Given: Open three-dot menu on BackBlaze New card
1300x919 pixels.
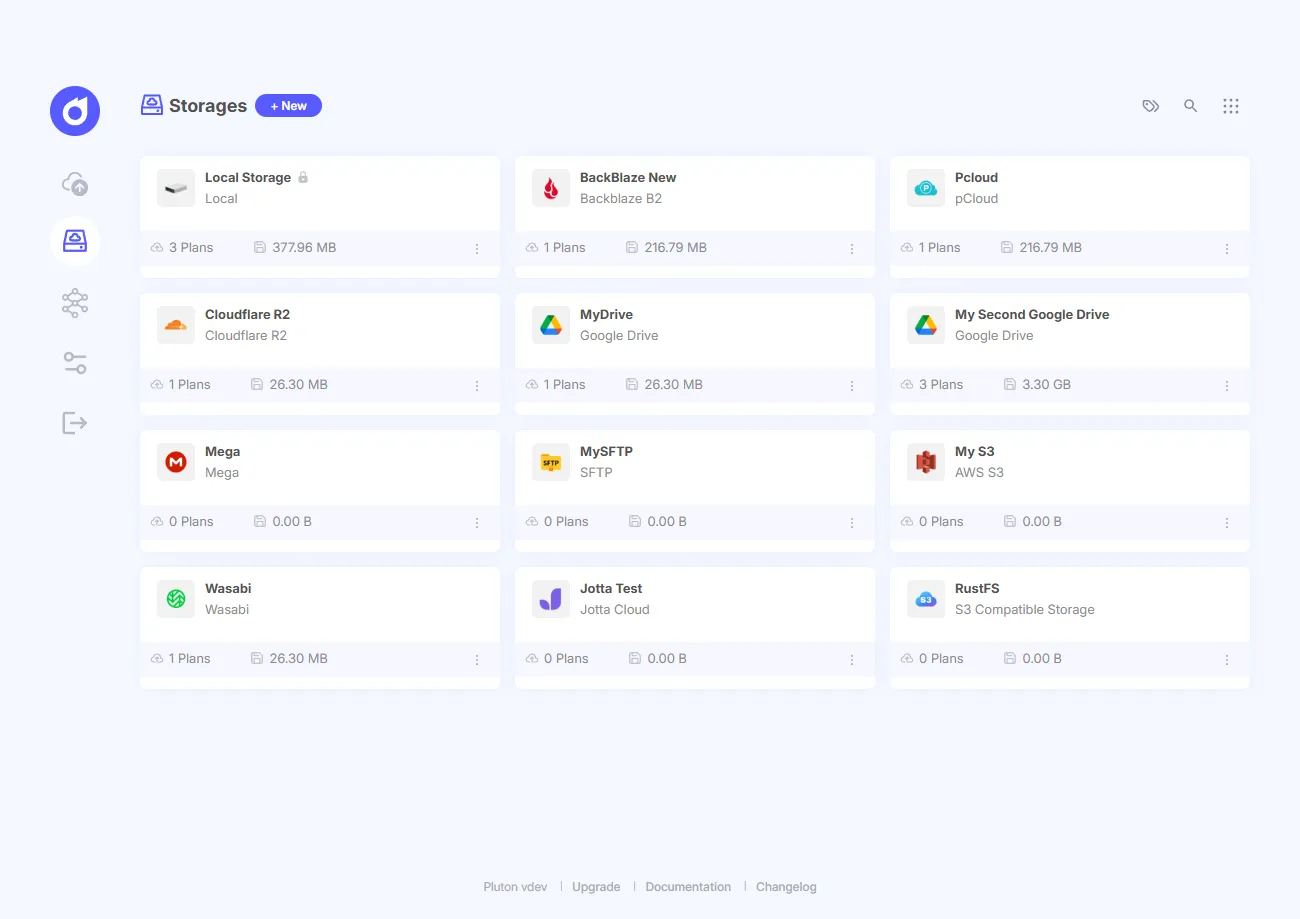Looking at the screenshot, I should (x=852, y=248).
